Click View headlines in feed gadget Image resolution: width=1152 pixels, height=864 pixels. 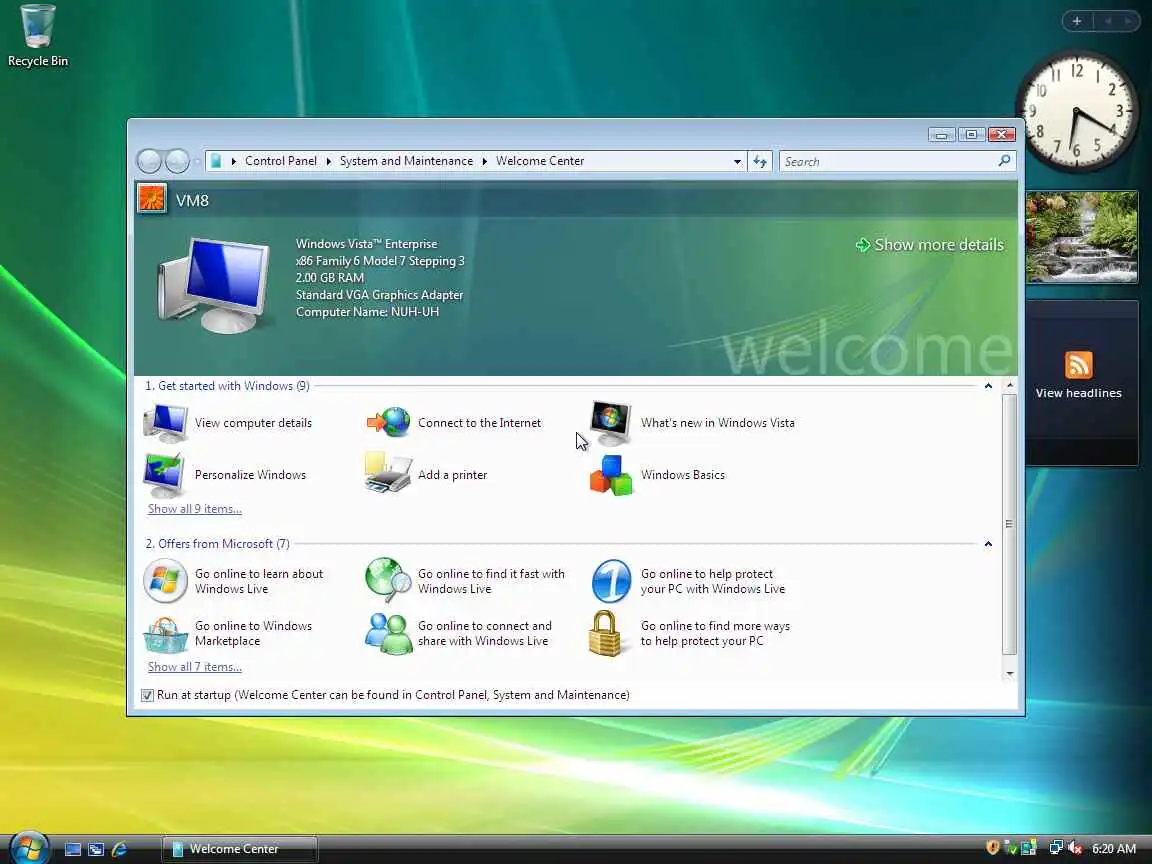pos(1079,393)
